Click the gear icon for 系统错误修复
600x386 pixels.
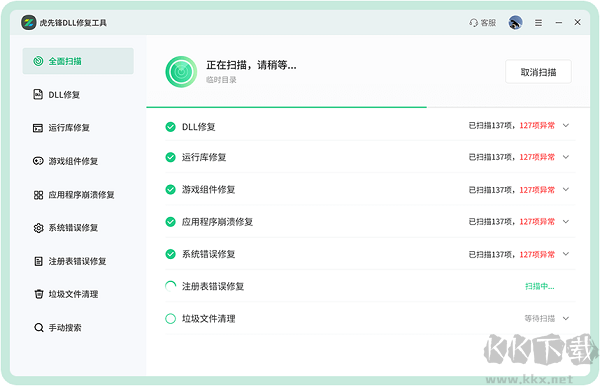(38, 228)
